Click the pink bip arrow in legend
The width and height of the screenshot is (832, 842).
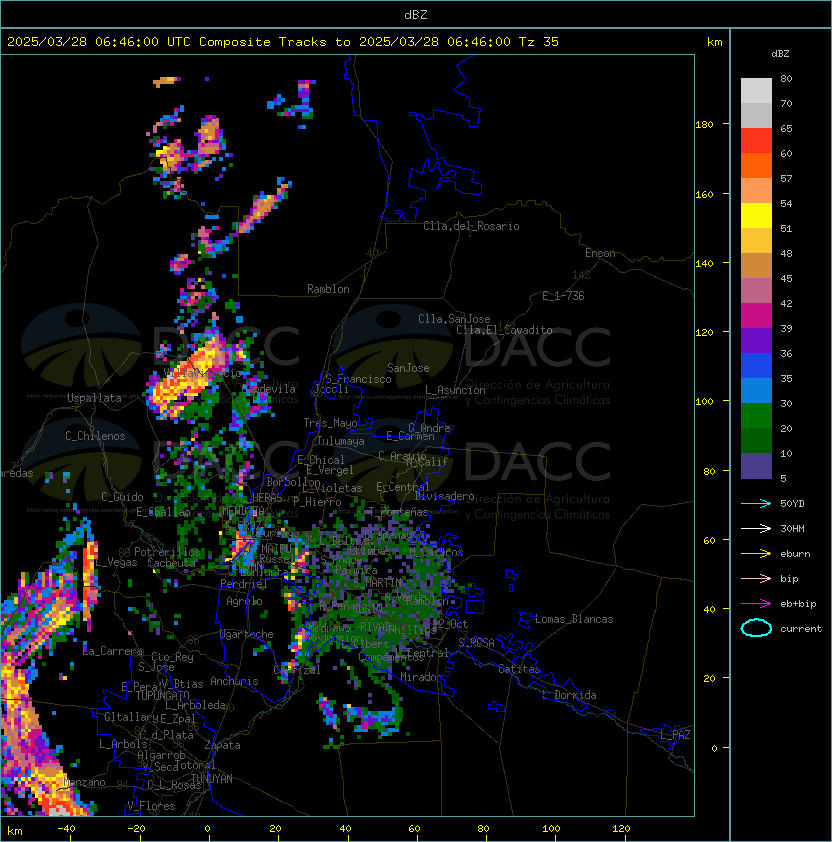coord(756,578)
